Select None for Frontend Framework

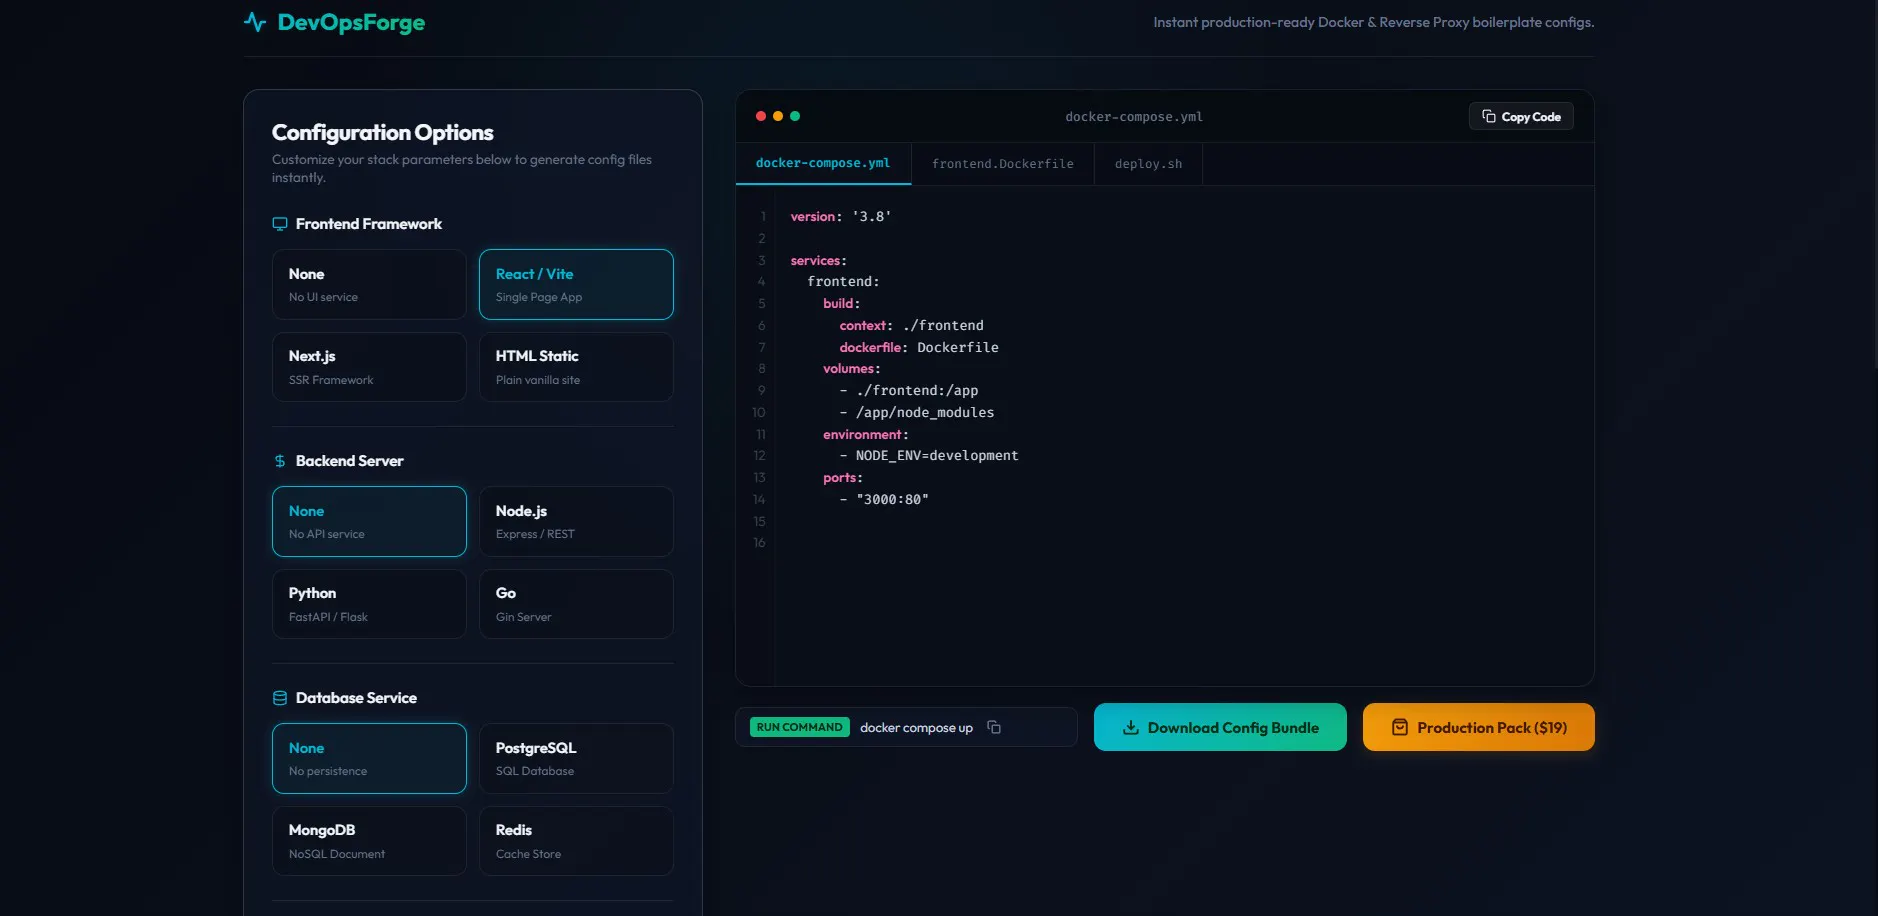[369, 284]
